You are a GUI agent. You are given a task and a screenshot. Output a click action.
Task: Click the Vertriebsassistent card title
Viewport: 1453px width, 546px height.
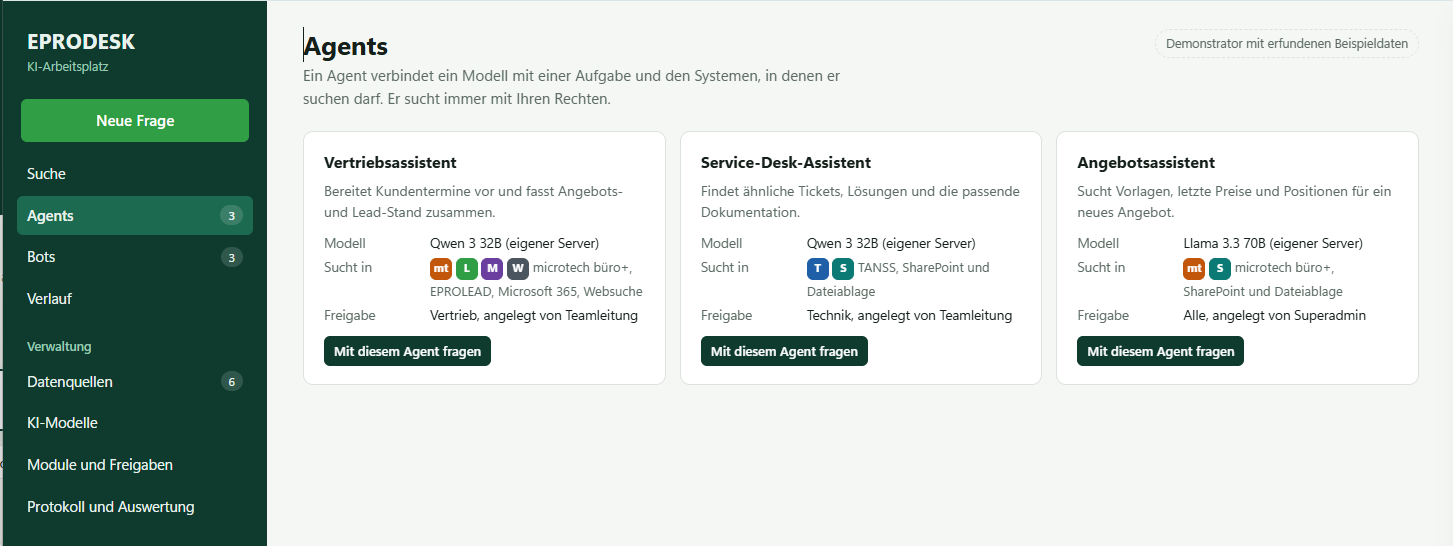pyautogui.click(x=390, y=162)
